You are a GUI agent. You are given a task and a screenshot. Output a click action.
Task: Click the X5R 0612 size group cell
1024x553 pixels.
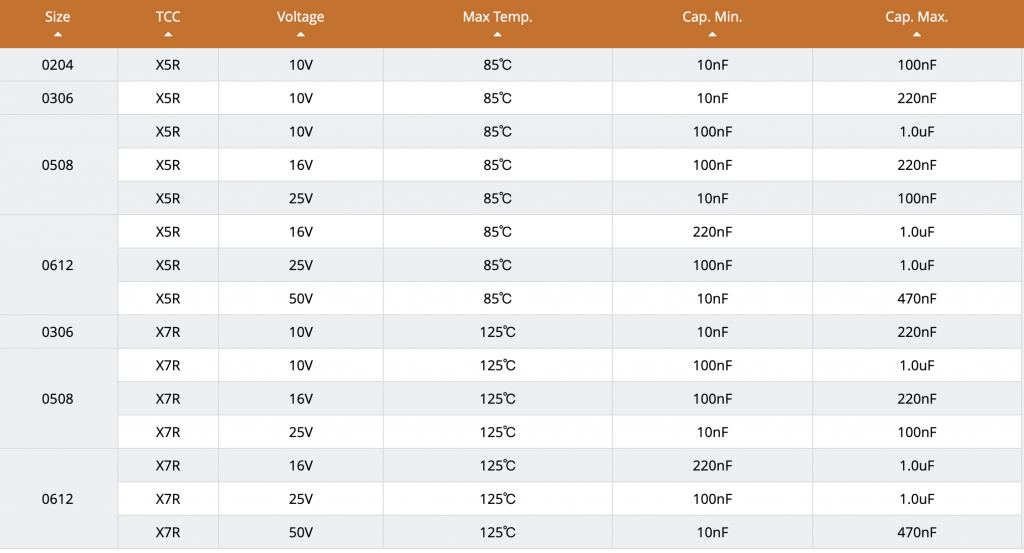tap(57, 265)
